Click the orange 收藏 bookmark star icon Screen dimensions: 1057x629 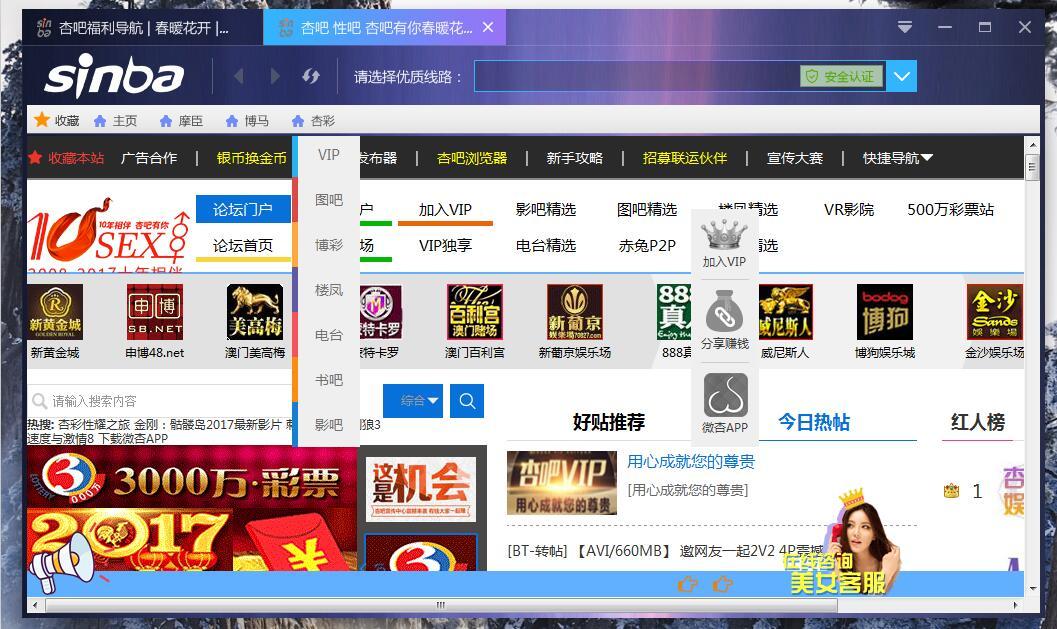click(x=42, y=120)
